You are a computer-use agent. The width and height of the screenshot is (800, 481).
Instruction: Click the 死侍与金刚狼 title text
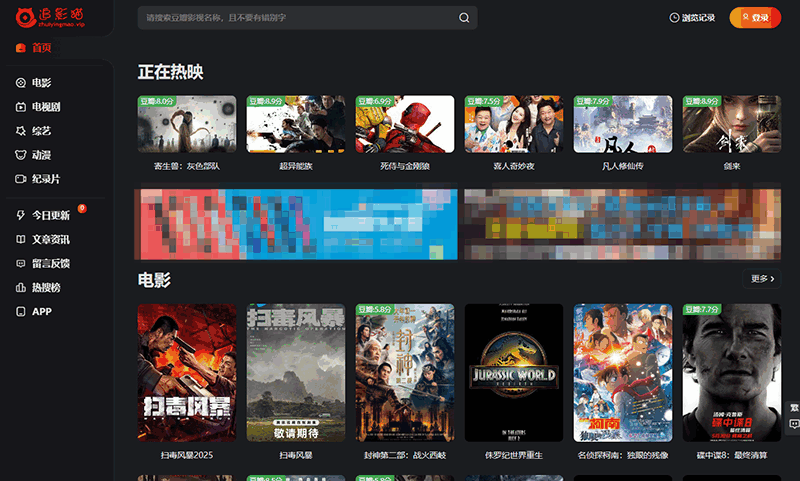click(405, 166)
